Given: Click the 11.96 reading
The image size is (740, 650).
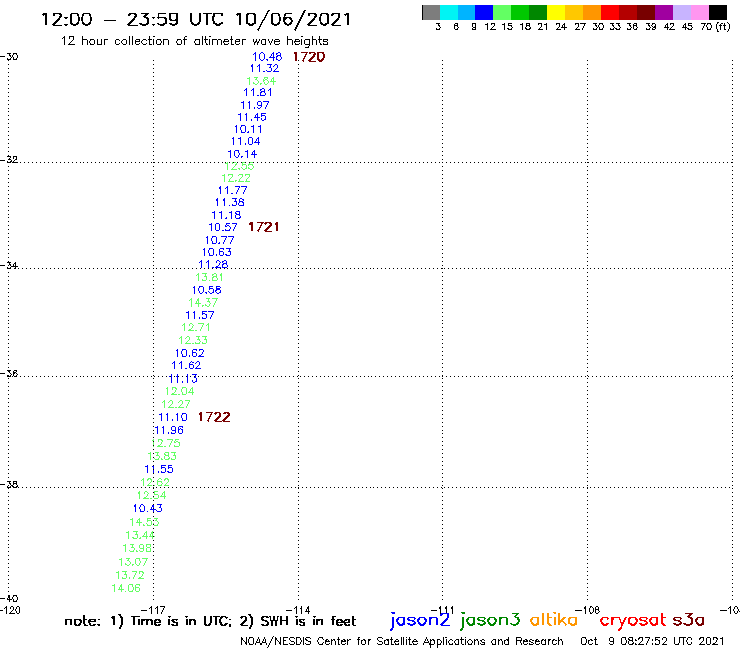Looking at the screenshot, I should click(169, 431).
